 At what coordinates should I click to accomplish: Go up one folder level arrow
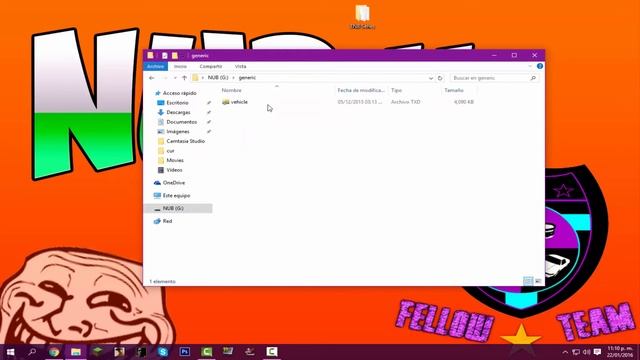click(x=184, y=78)
